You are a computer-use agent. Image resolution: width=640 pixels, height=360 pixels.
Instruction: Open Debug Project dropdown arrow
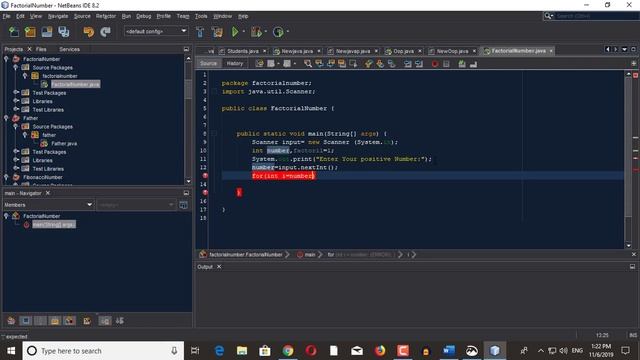tap(266, 31)
